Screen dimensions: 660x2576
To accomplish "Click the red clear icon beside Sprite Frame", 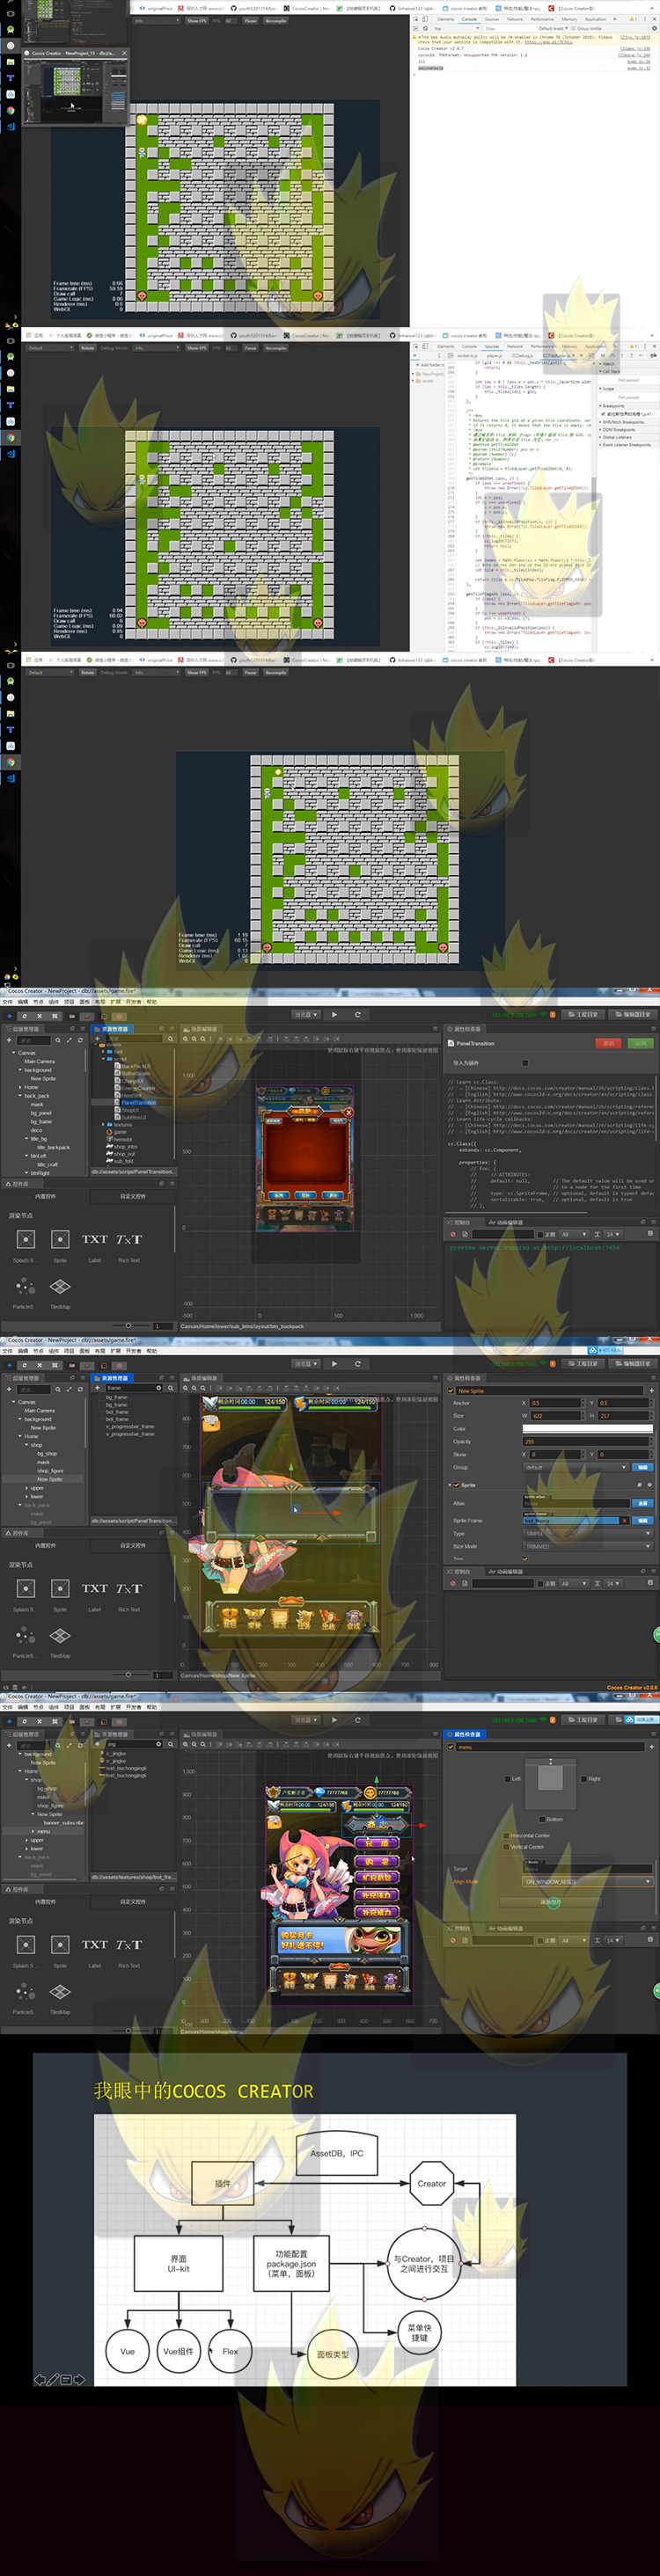I will point(625,1520).
